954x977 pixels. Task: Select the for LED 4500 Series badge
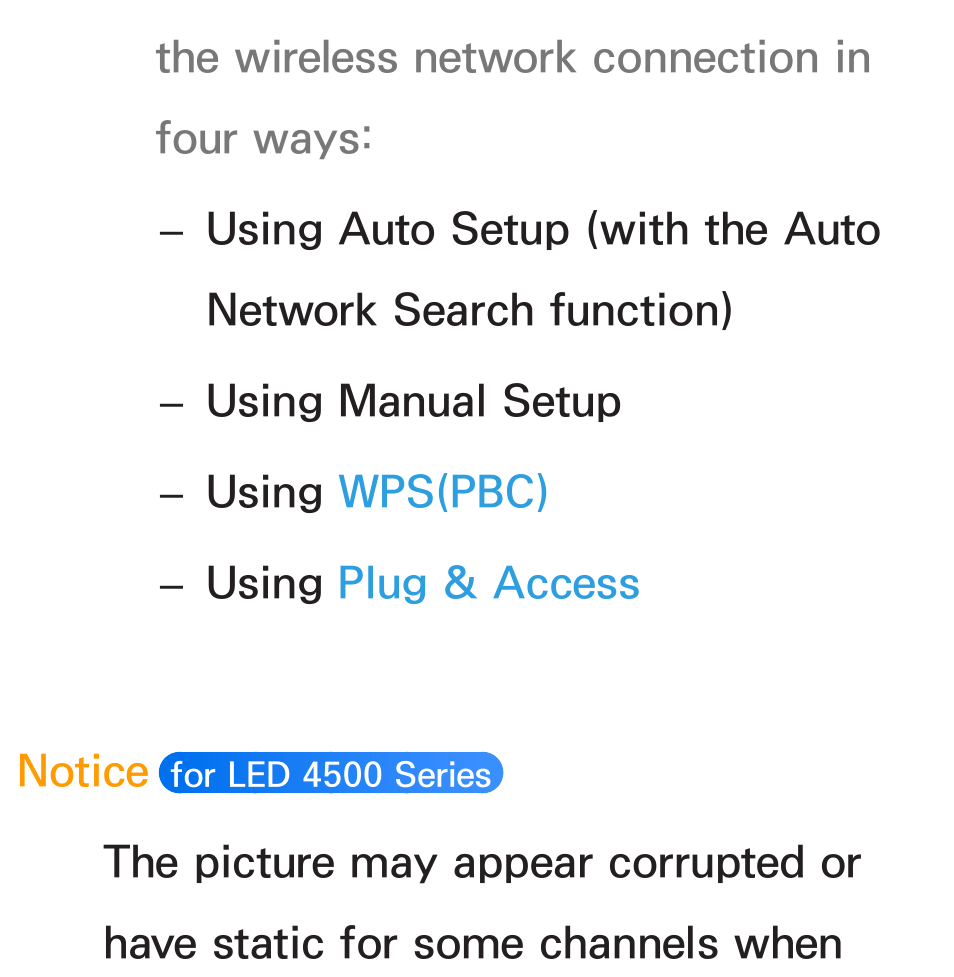(331, 773)
